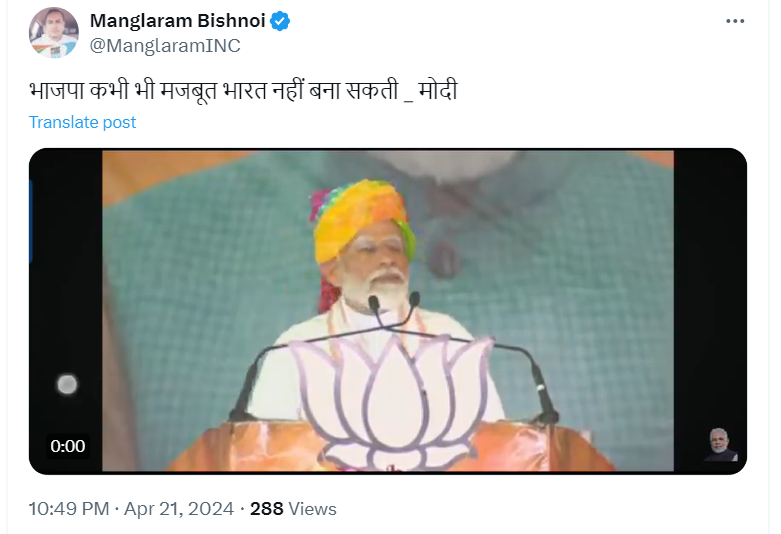Click the gray circular dot on video
Image resolution: width=781 pixels, height=534 pixels.
click(x=67, y=385)
